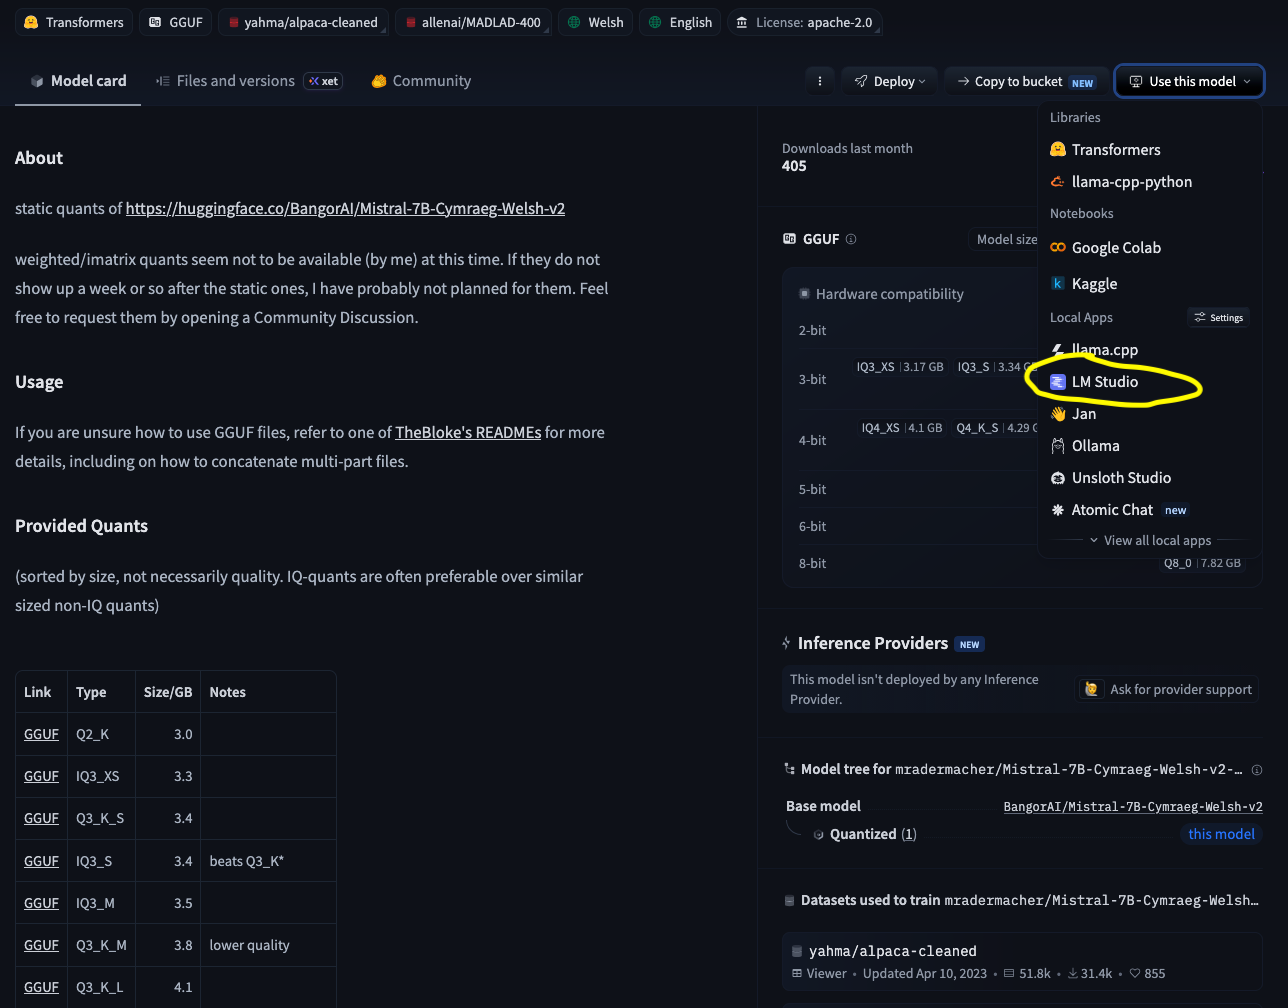Image resolution: width=1288 pixels, height=1008 pixels.
Task: Open GGUF link for Q3_K_S row
Action: coord(41,818)
